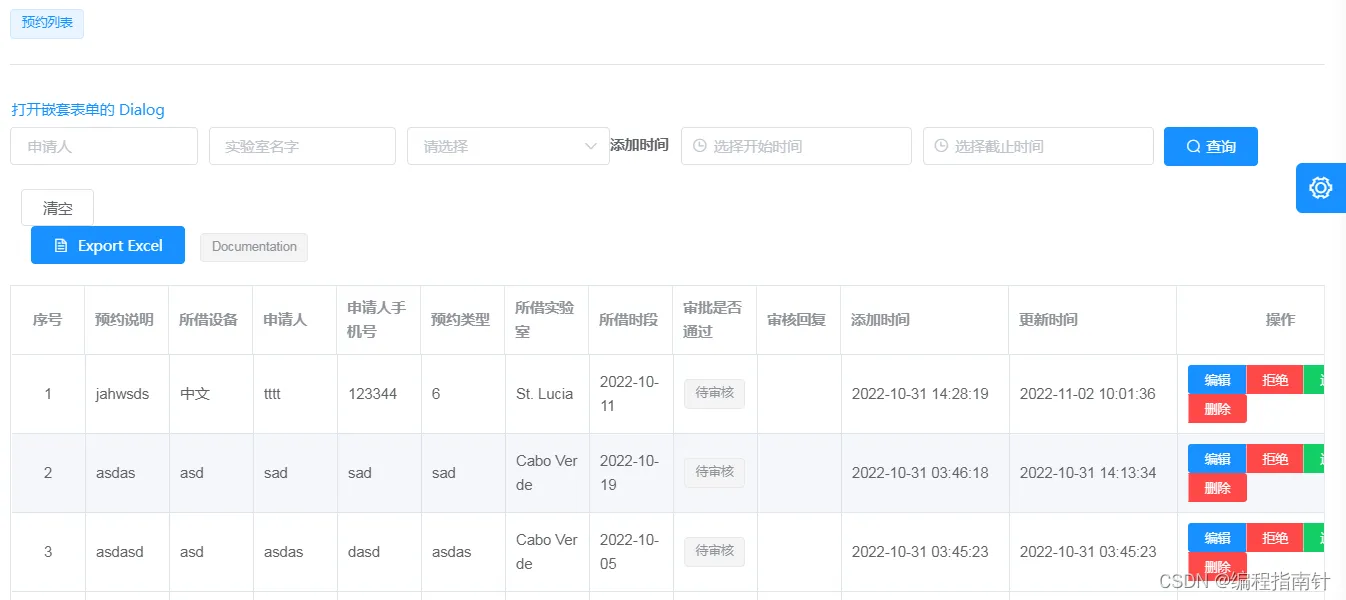Delete row 1 using 删除
Viewport: 1346px width, 600px height.
pyautogui.click(x=1217, y=409)
